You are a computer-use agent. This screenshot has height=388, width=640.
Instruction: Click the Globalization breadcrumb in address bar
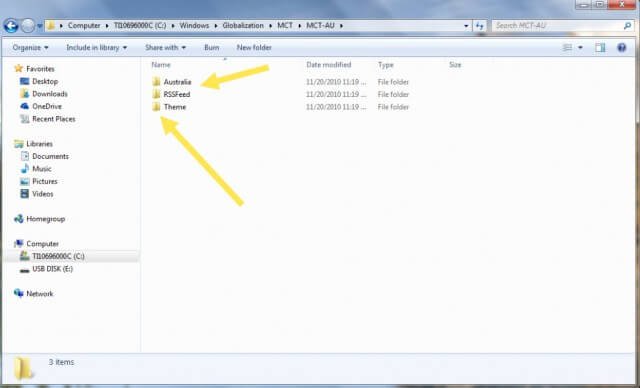(x=243, y=26)
